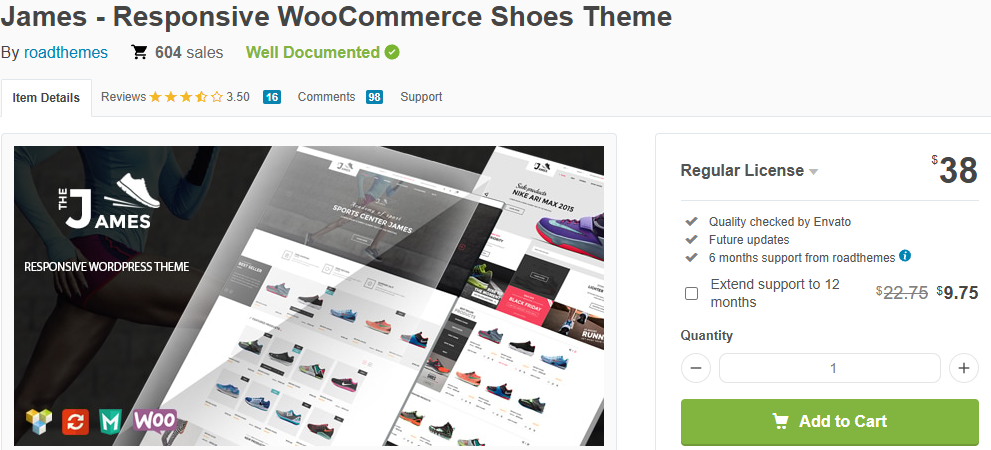Click the shopping cart sales icon
This screenshot has height=450, width=991.
pos(139,52)
